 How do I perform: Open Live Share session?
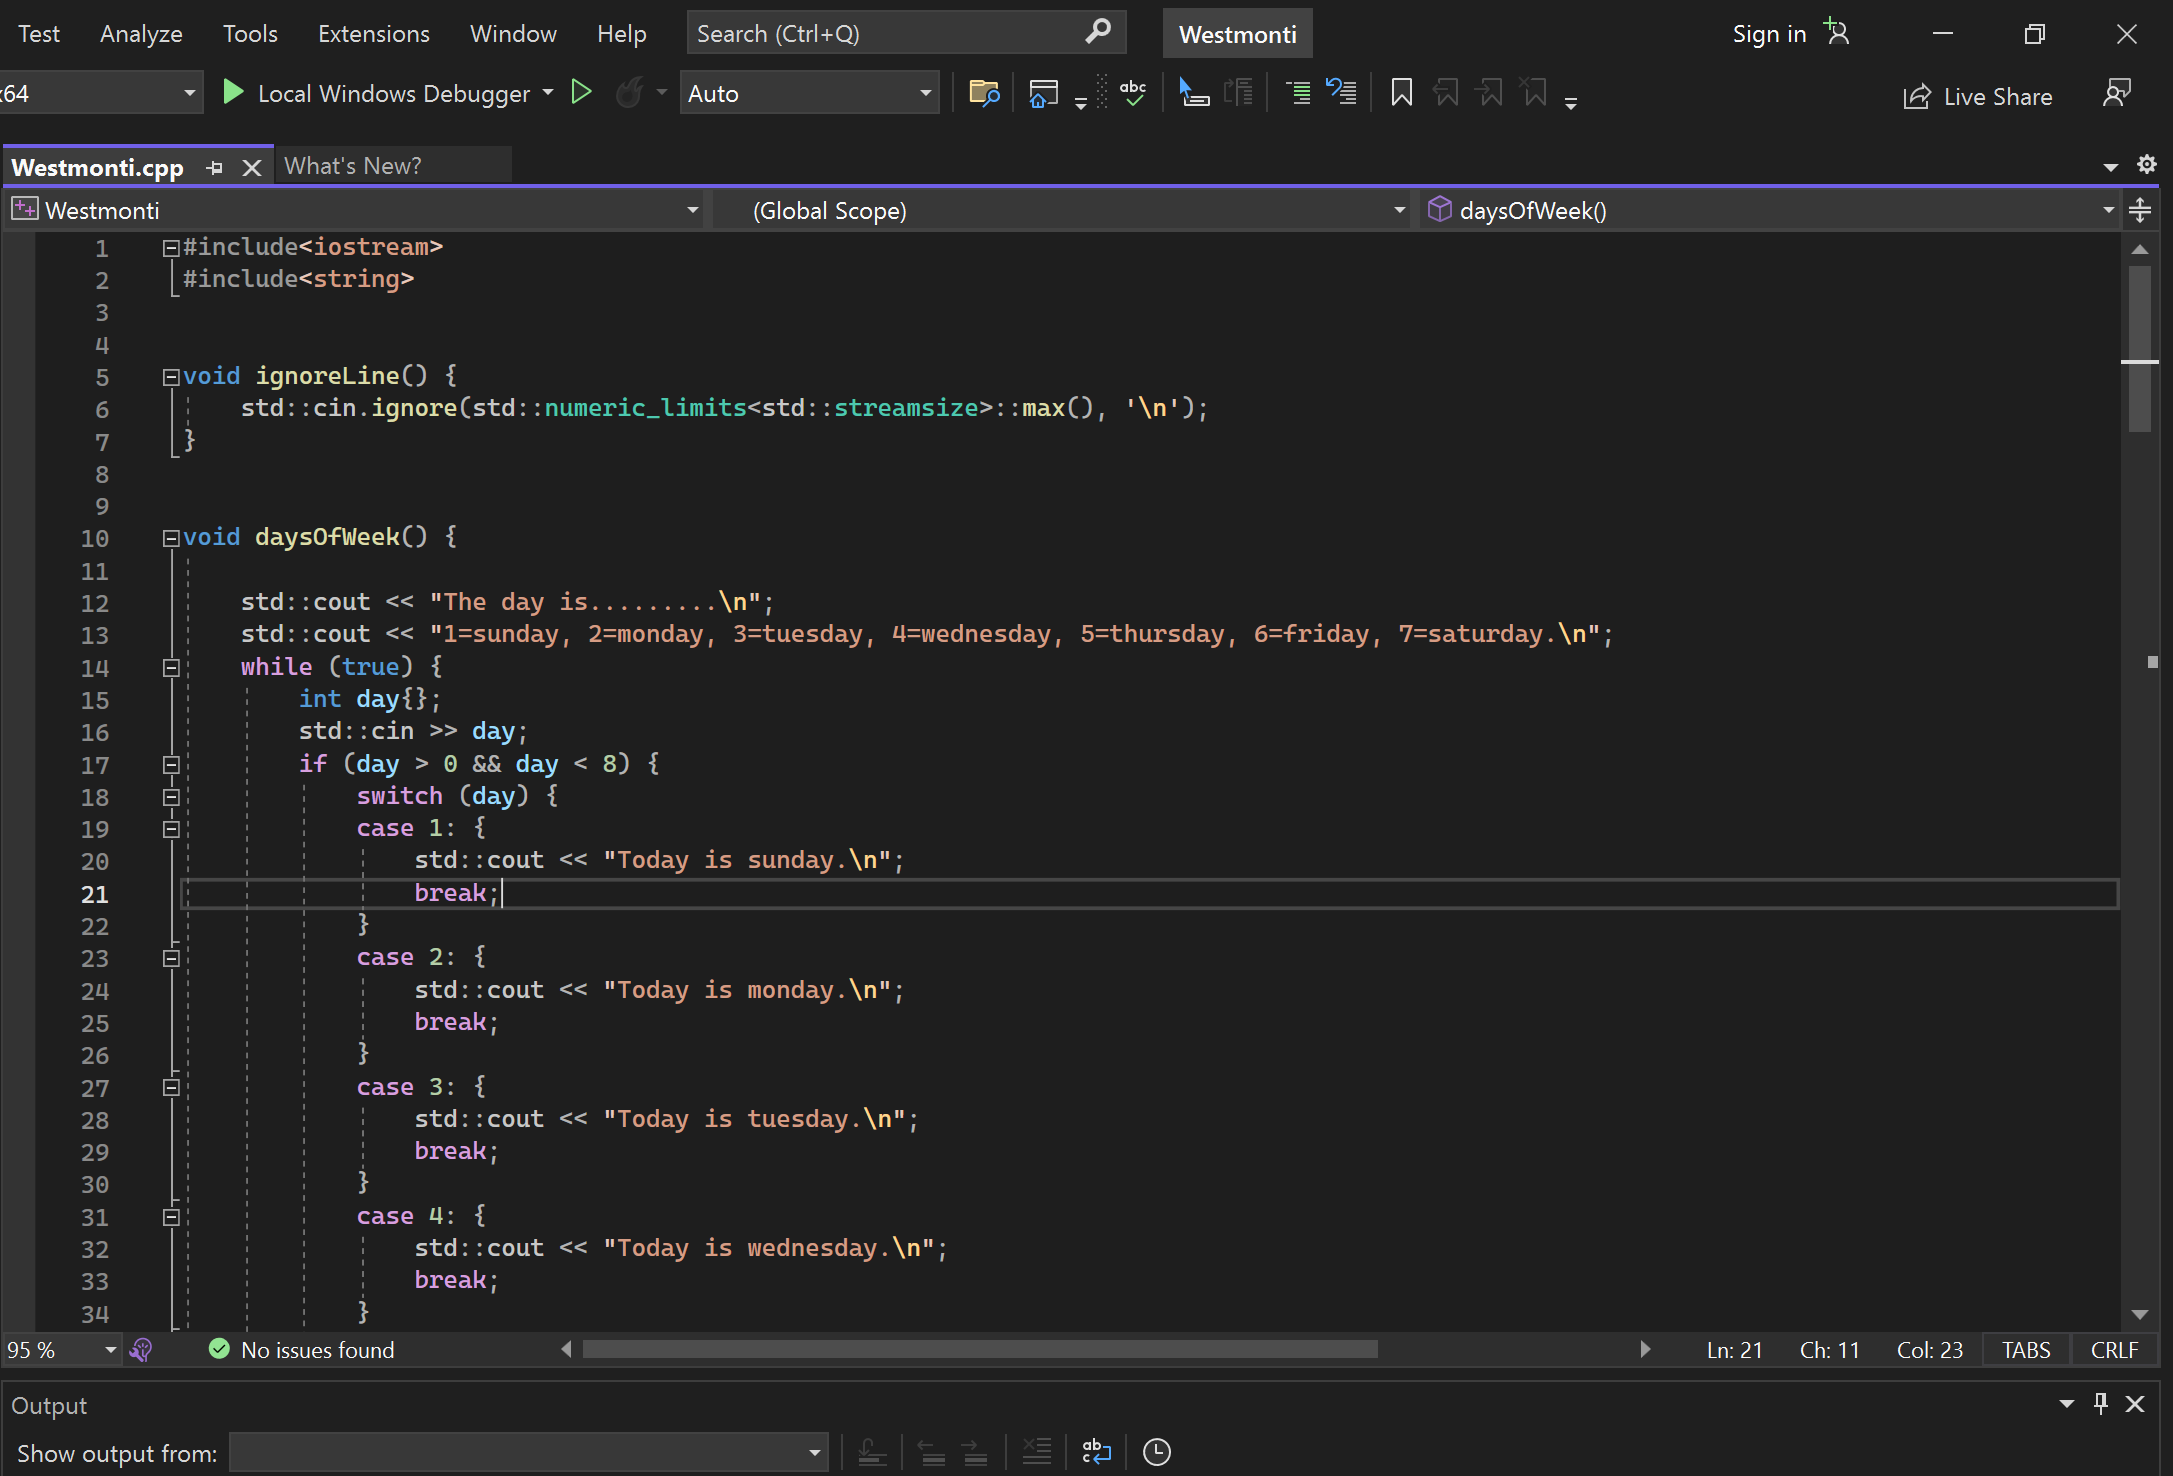[1978, 96]
